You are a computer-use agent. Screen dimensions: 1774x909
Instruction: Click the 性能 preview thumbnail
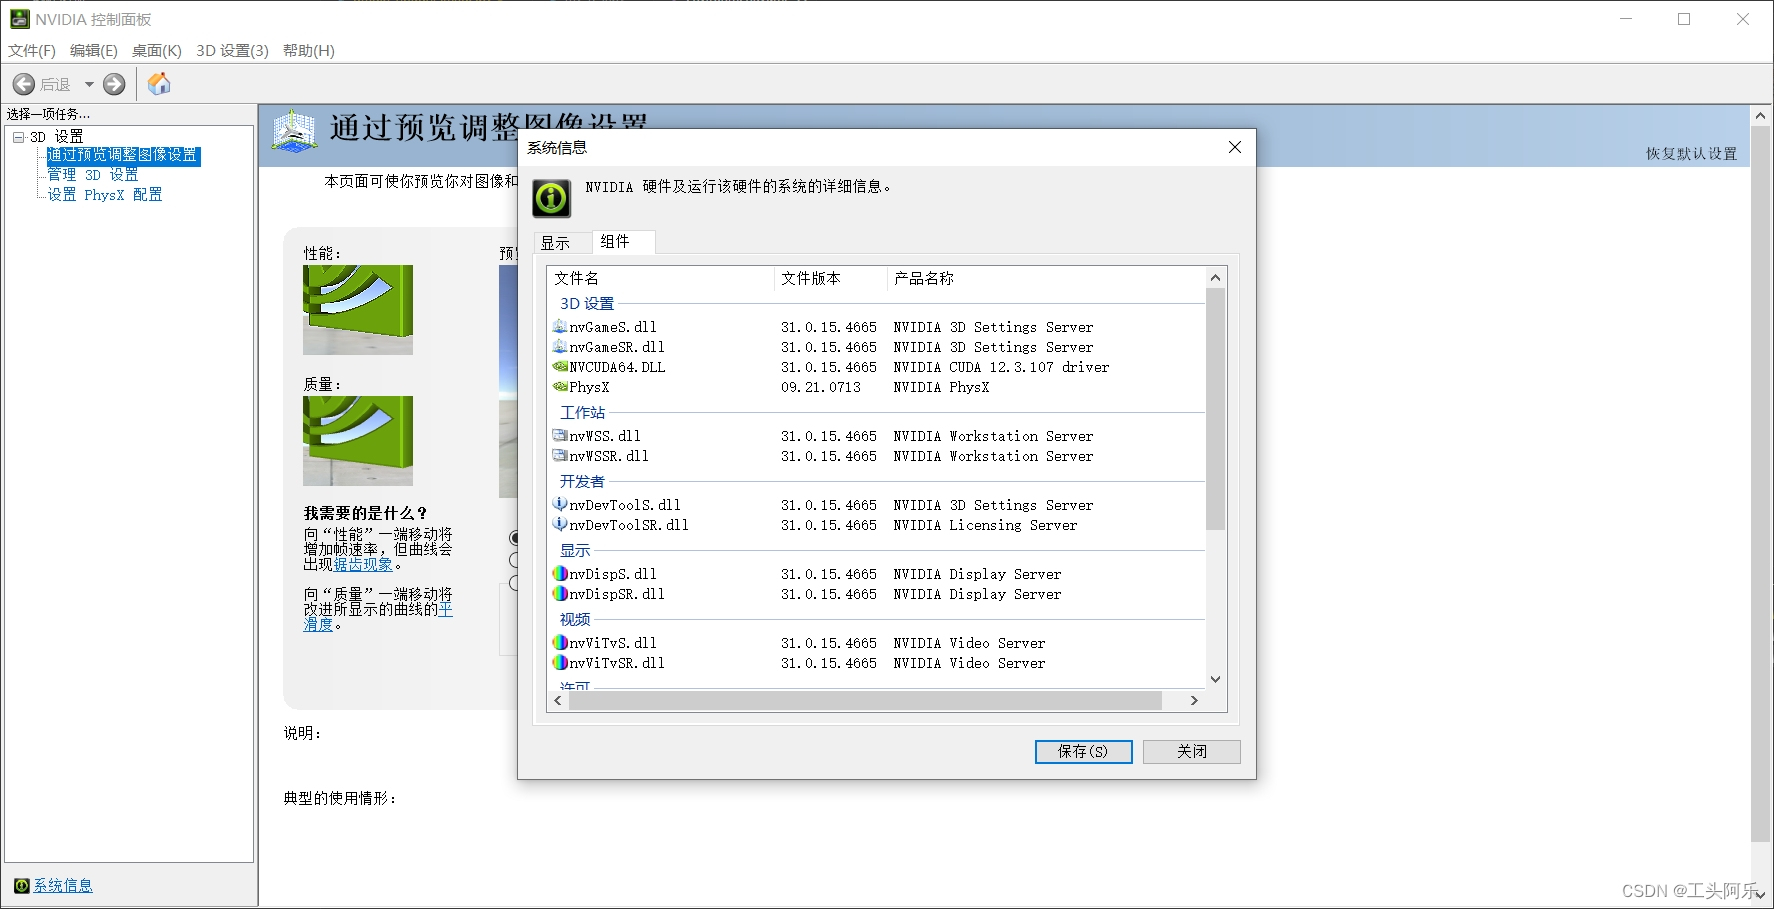click(358, 310)
